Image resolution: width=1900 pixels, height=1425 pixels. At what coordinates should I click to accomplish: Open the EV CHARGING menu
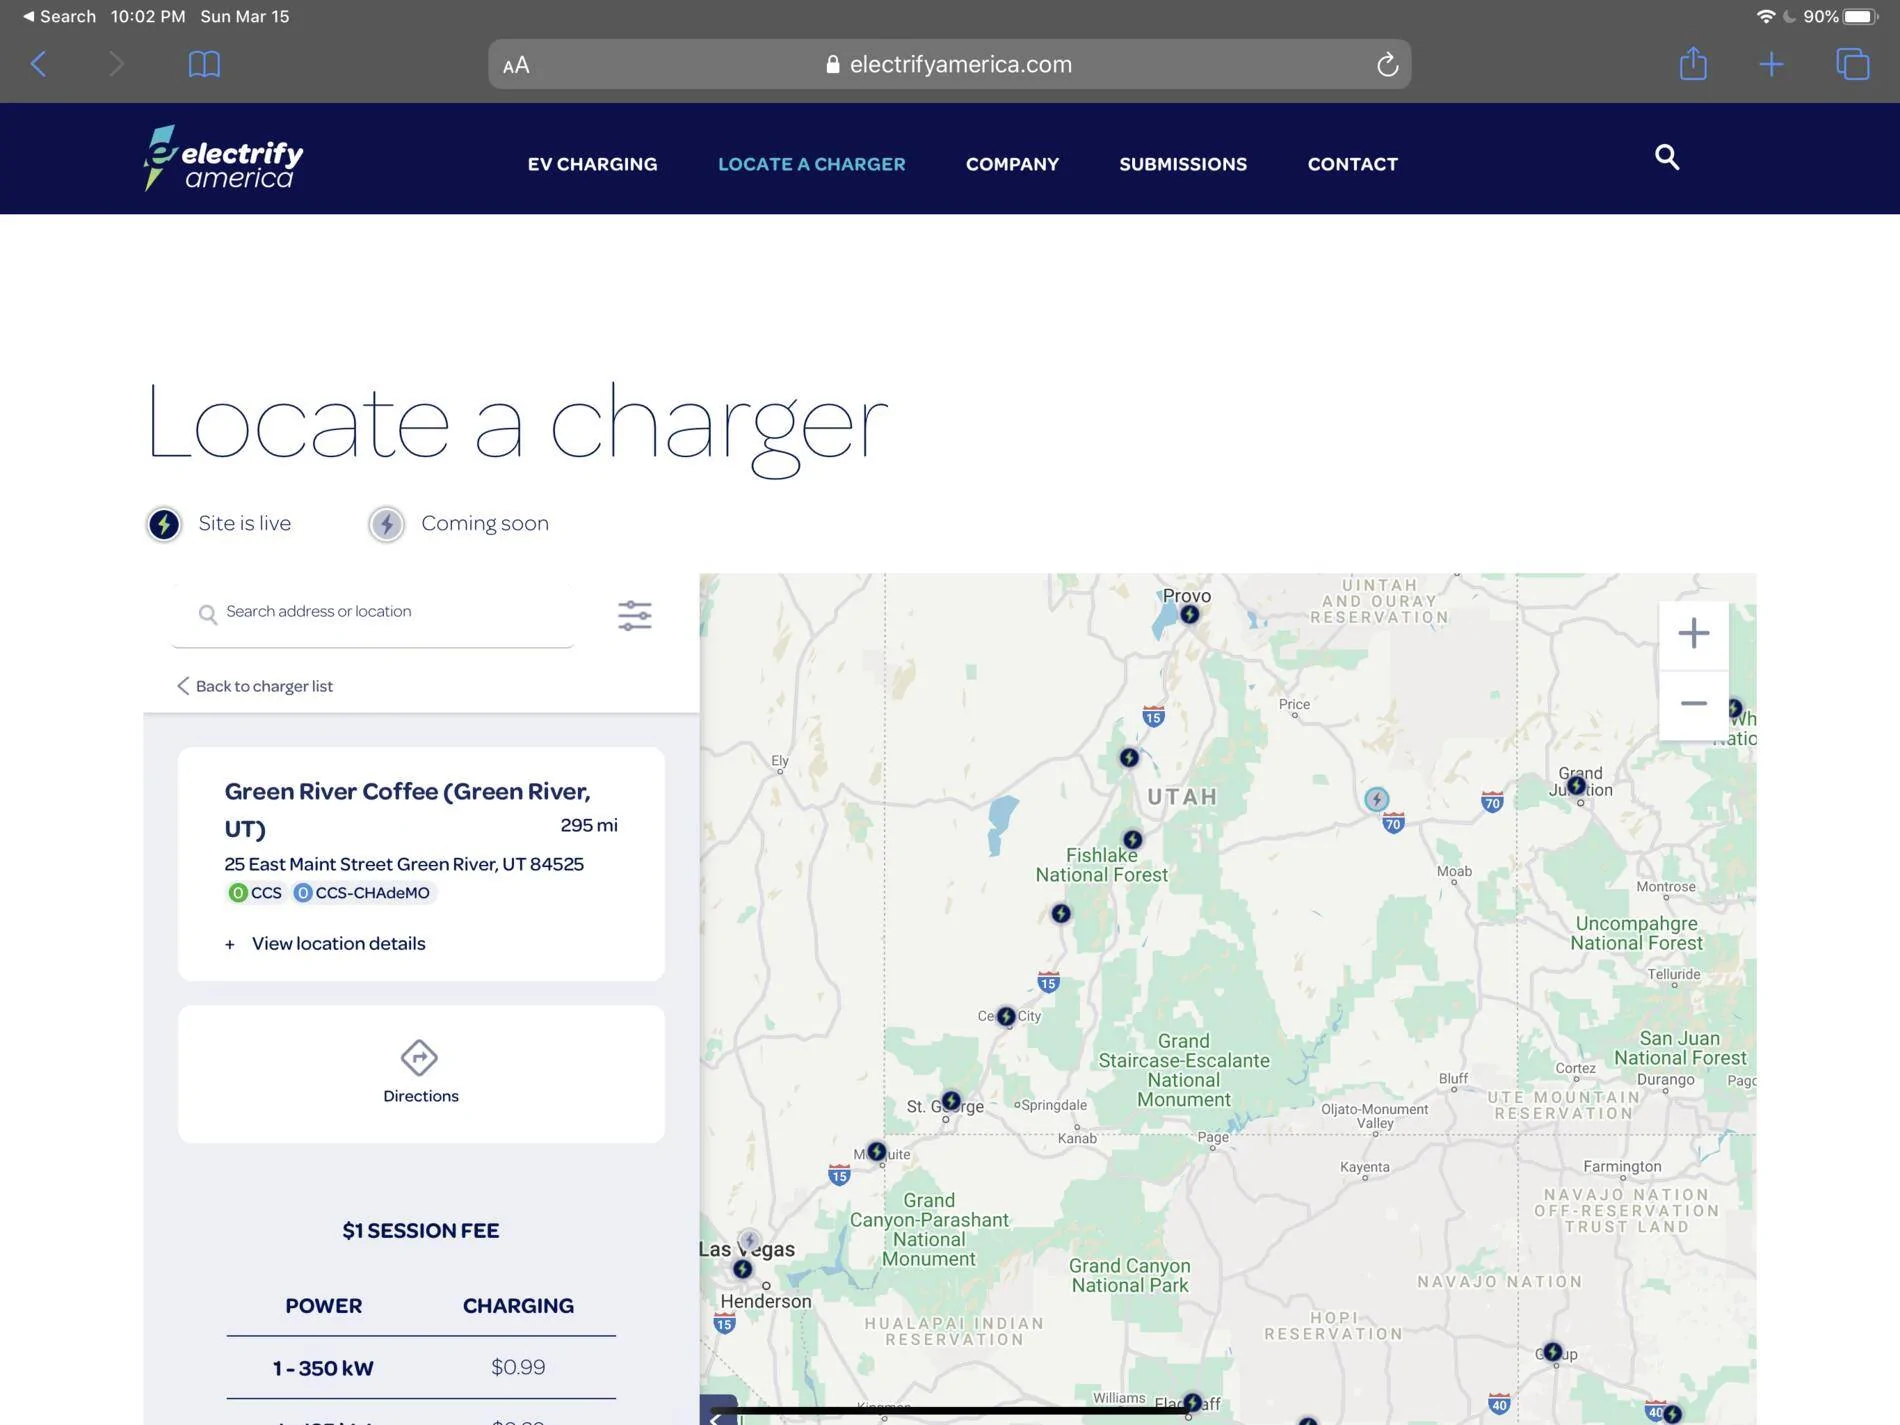(x=592, y=164)
